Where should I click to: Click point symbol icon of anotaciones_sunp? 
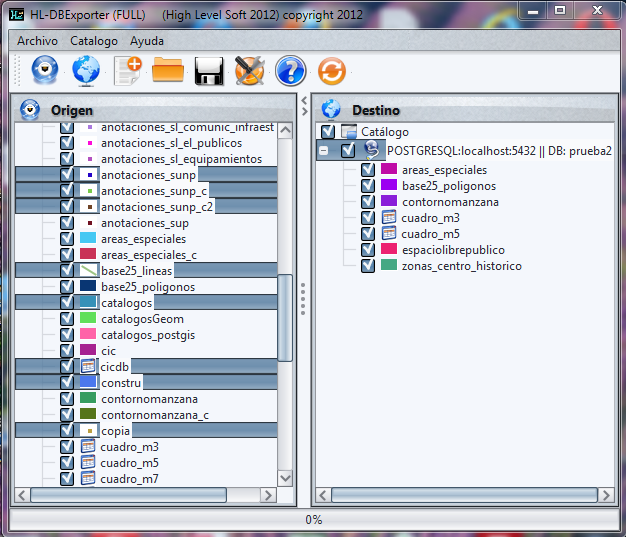[89, 174]
